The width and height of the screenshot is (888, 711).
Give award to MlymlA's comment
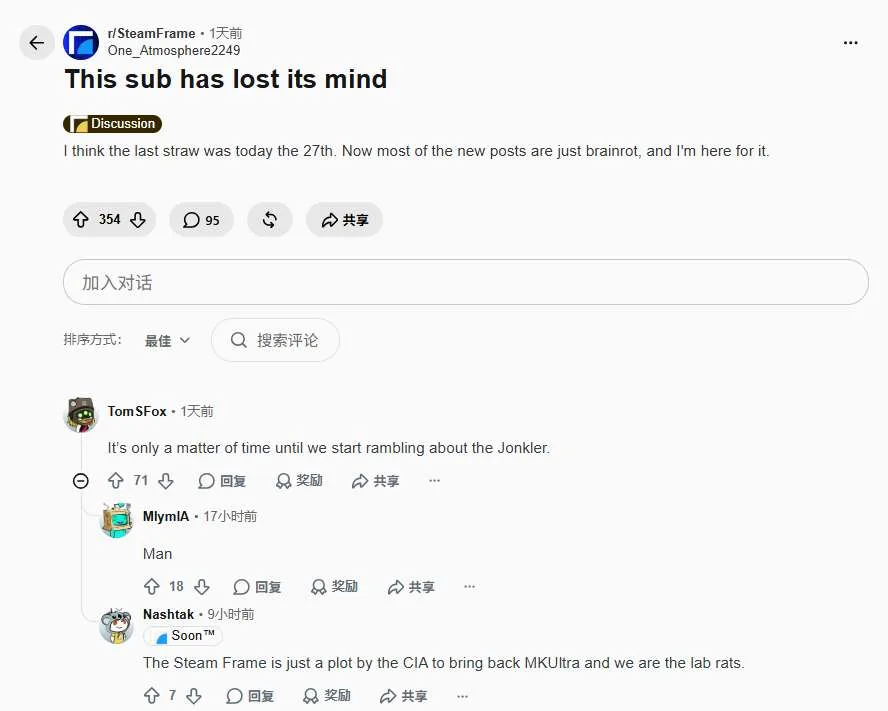point(334,586)
